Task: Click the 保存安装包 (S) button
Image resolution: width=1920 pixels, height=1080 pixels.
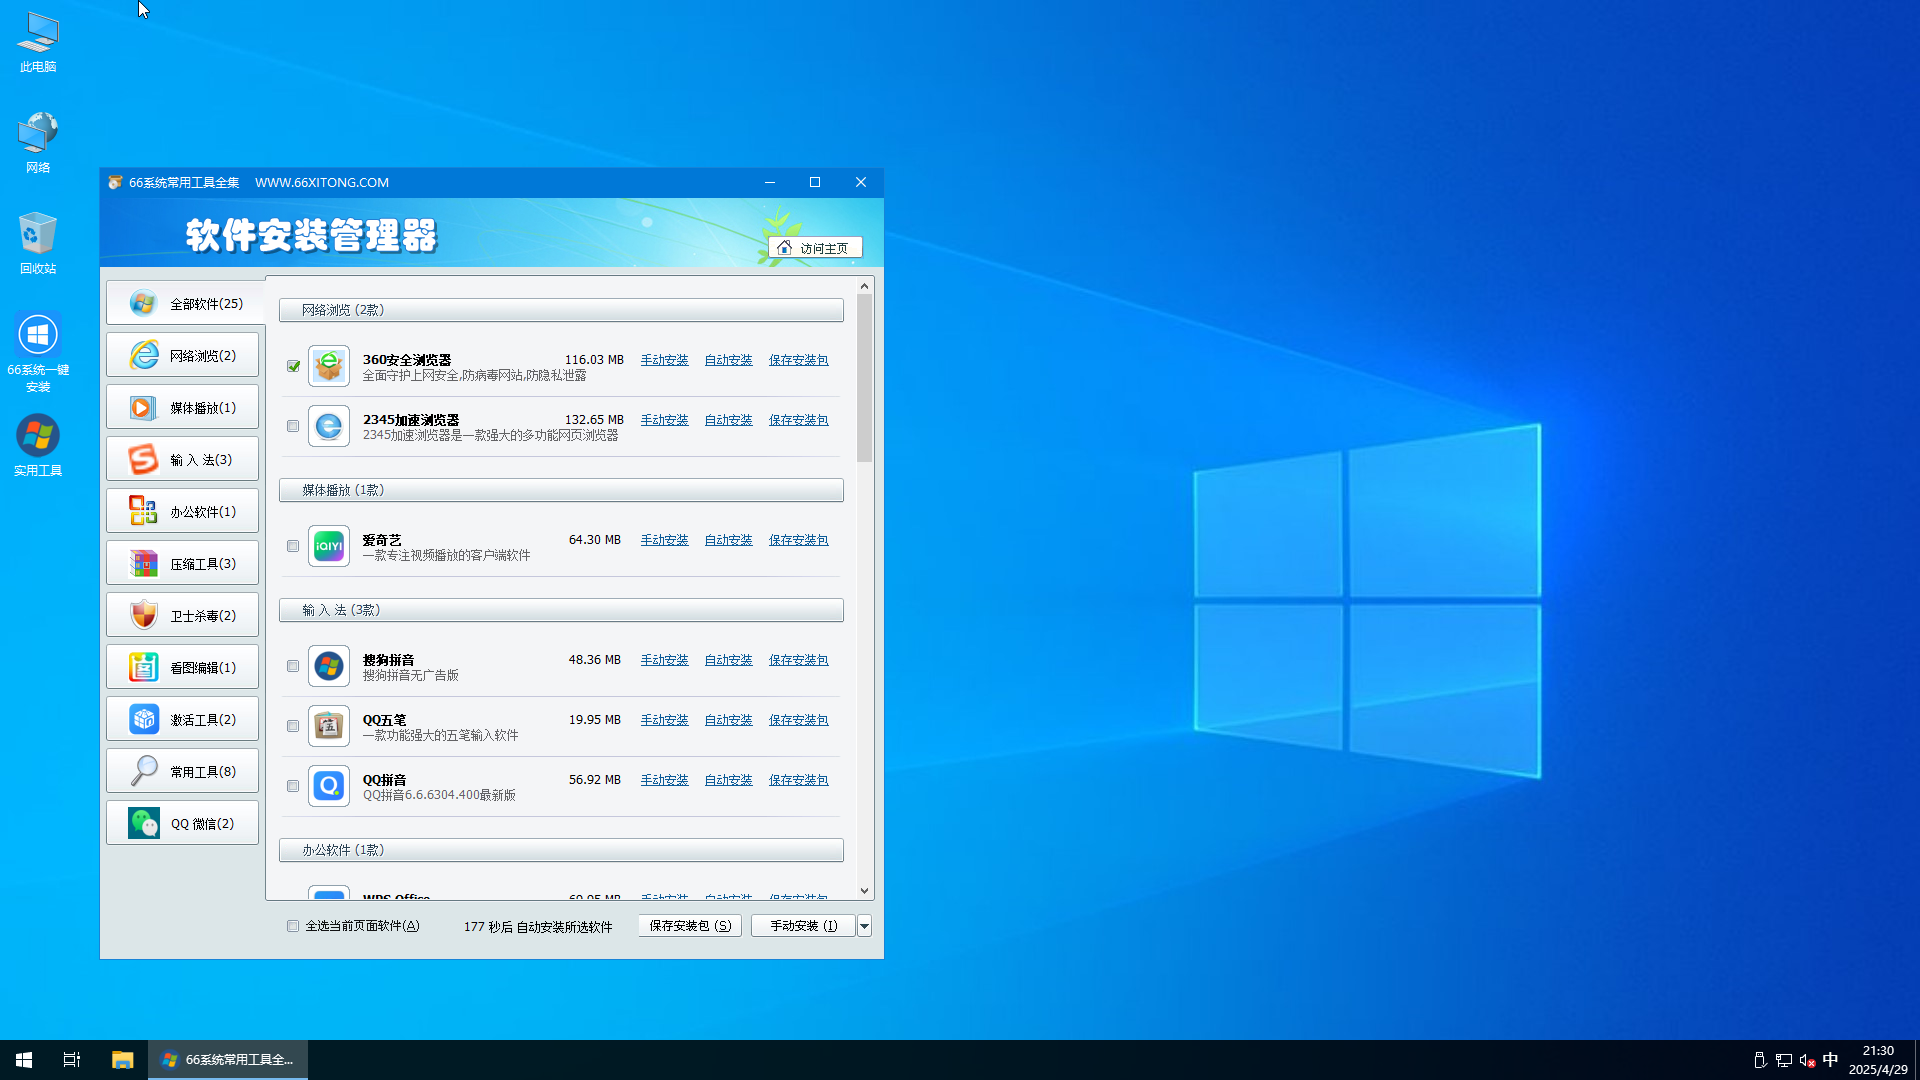Action: pyautogui.click(x=690, y=926)
